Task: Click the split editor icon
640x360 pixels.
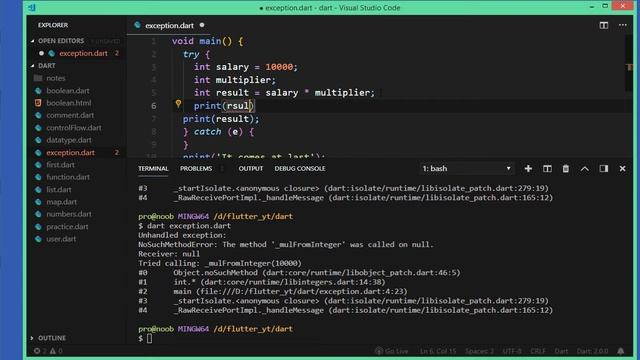Action: click(604, 25)
